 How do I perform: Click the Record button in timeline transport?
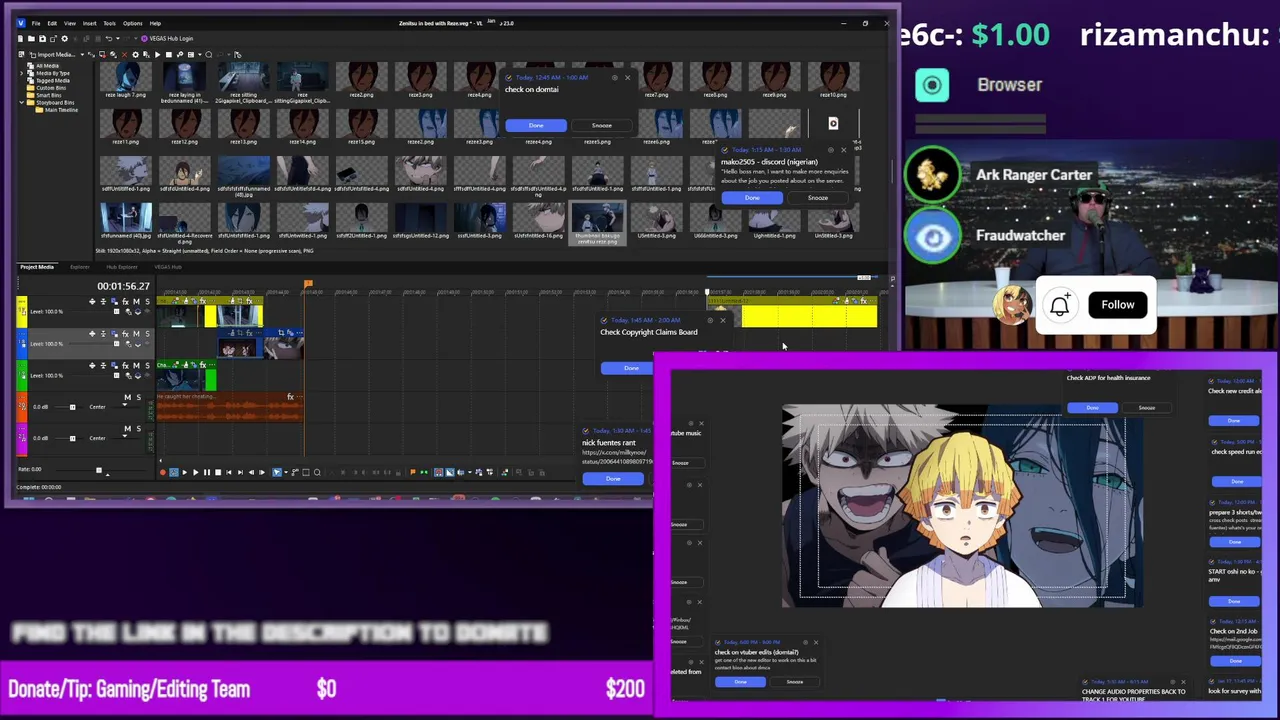coord(163,472)
